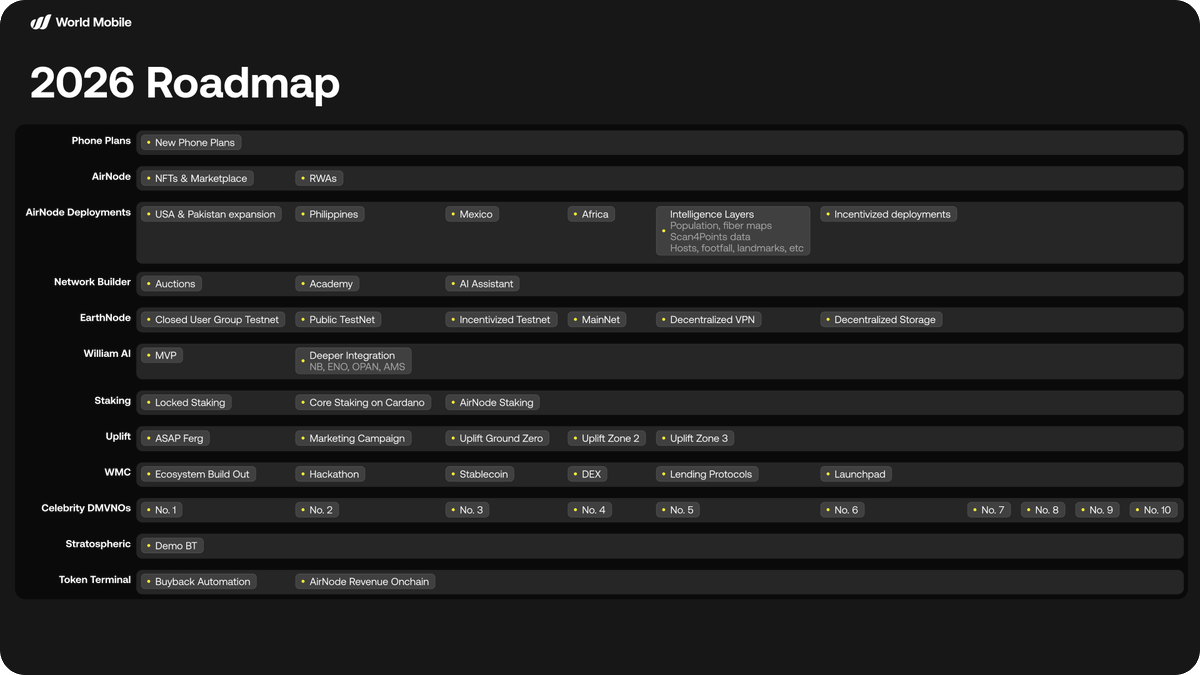Viewport: 1200px width, 675px height.
Task: Select the Locked Staking chip
Action: pos(187,403)
